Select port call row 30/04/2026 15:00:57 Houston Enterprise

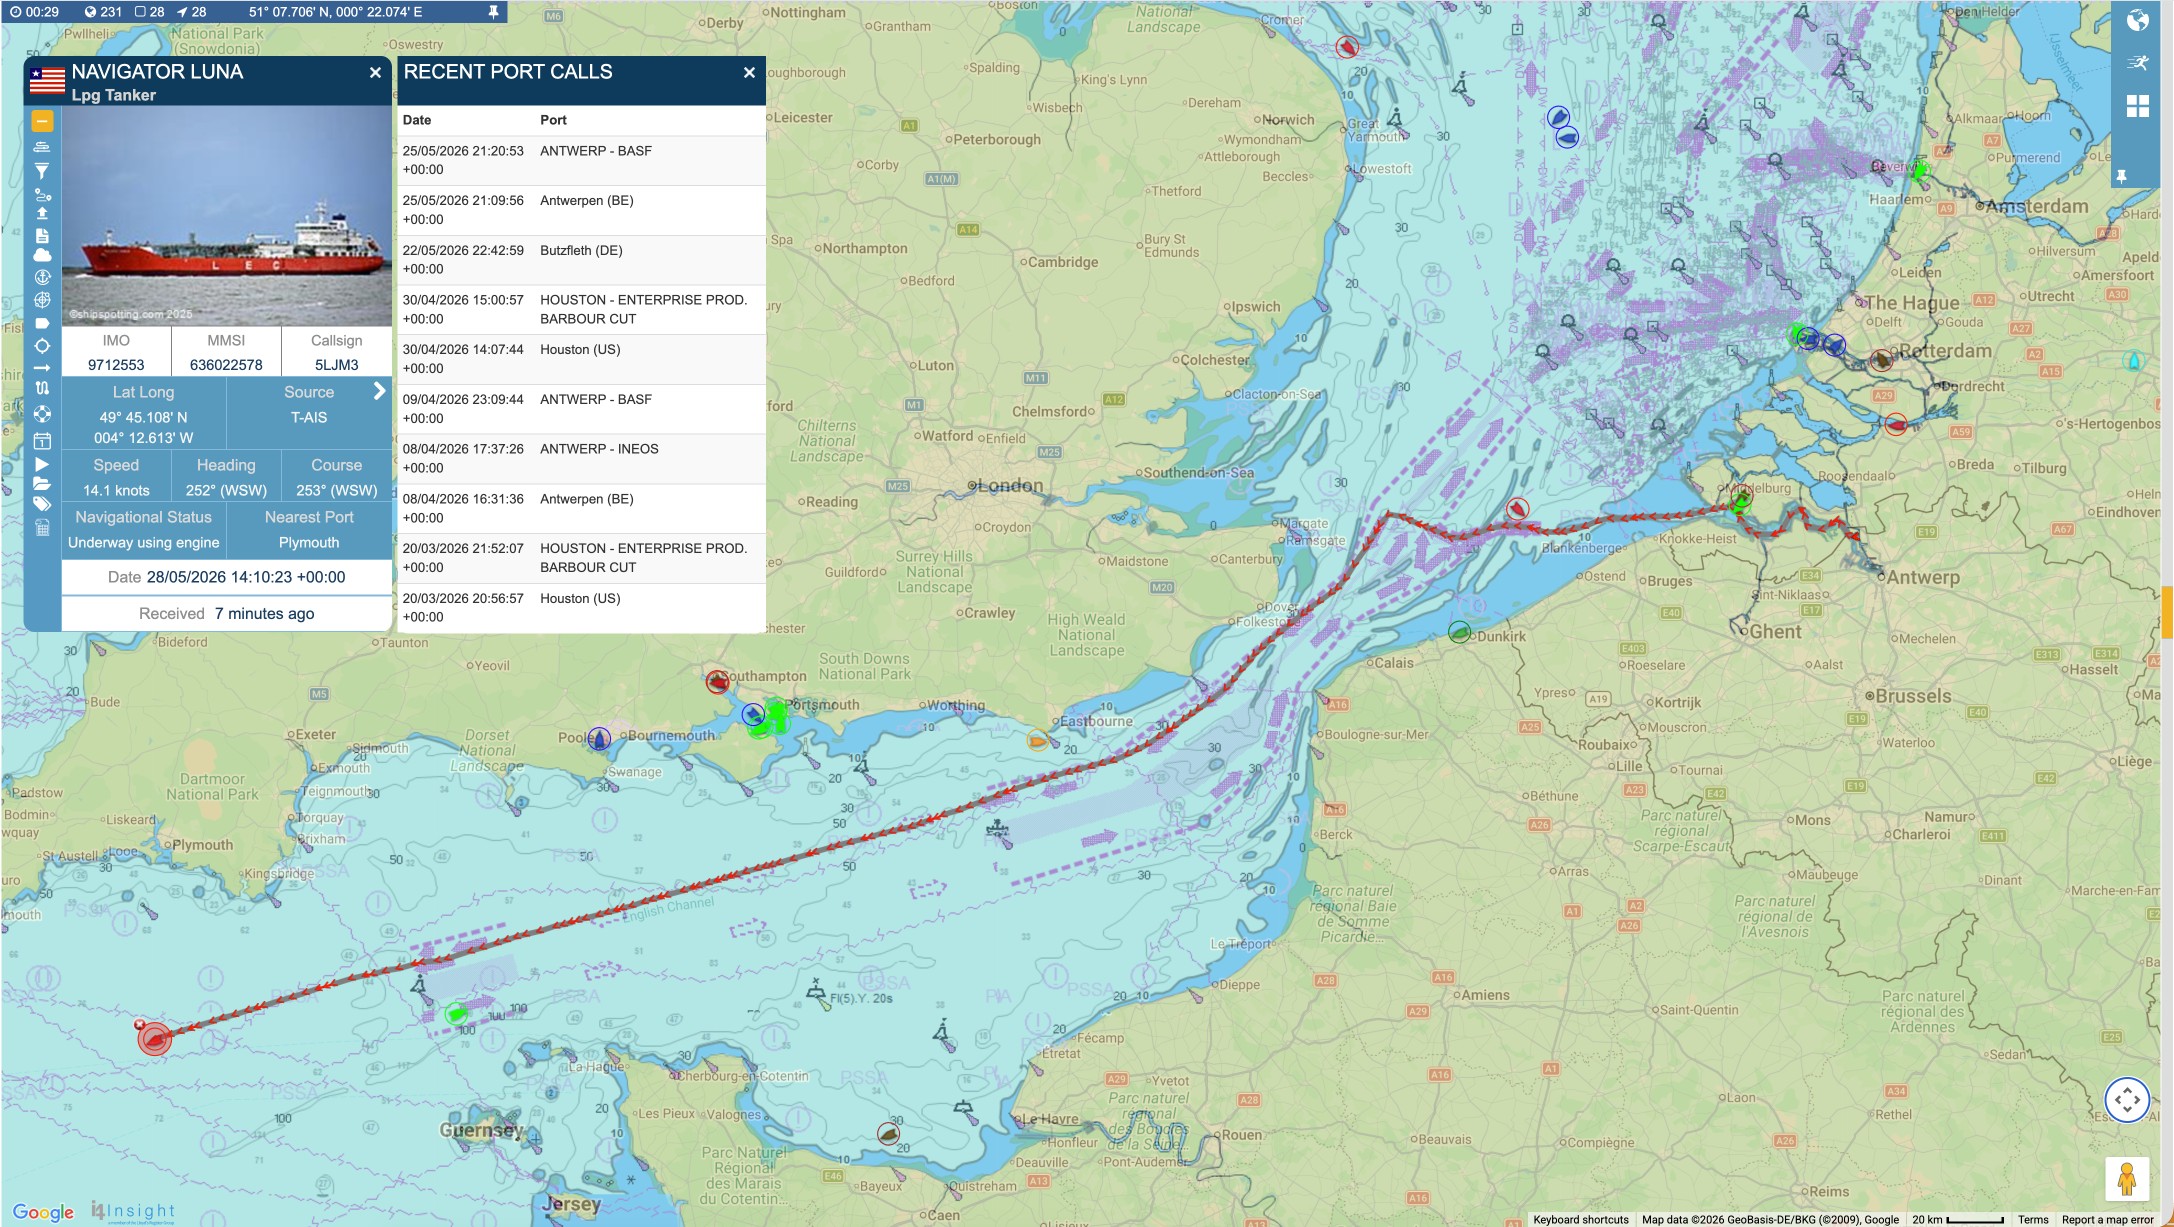[x=582, y=309]
